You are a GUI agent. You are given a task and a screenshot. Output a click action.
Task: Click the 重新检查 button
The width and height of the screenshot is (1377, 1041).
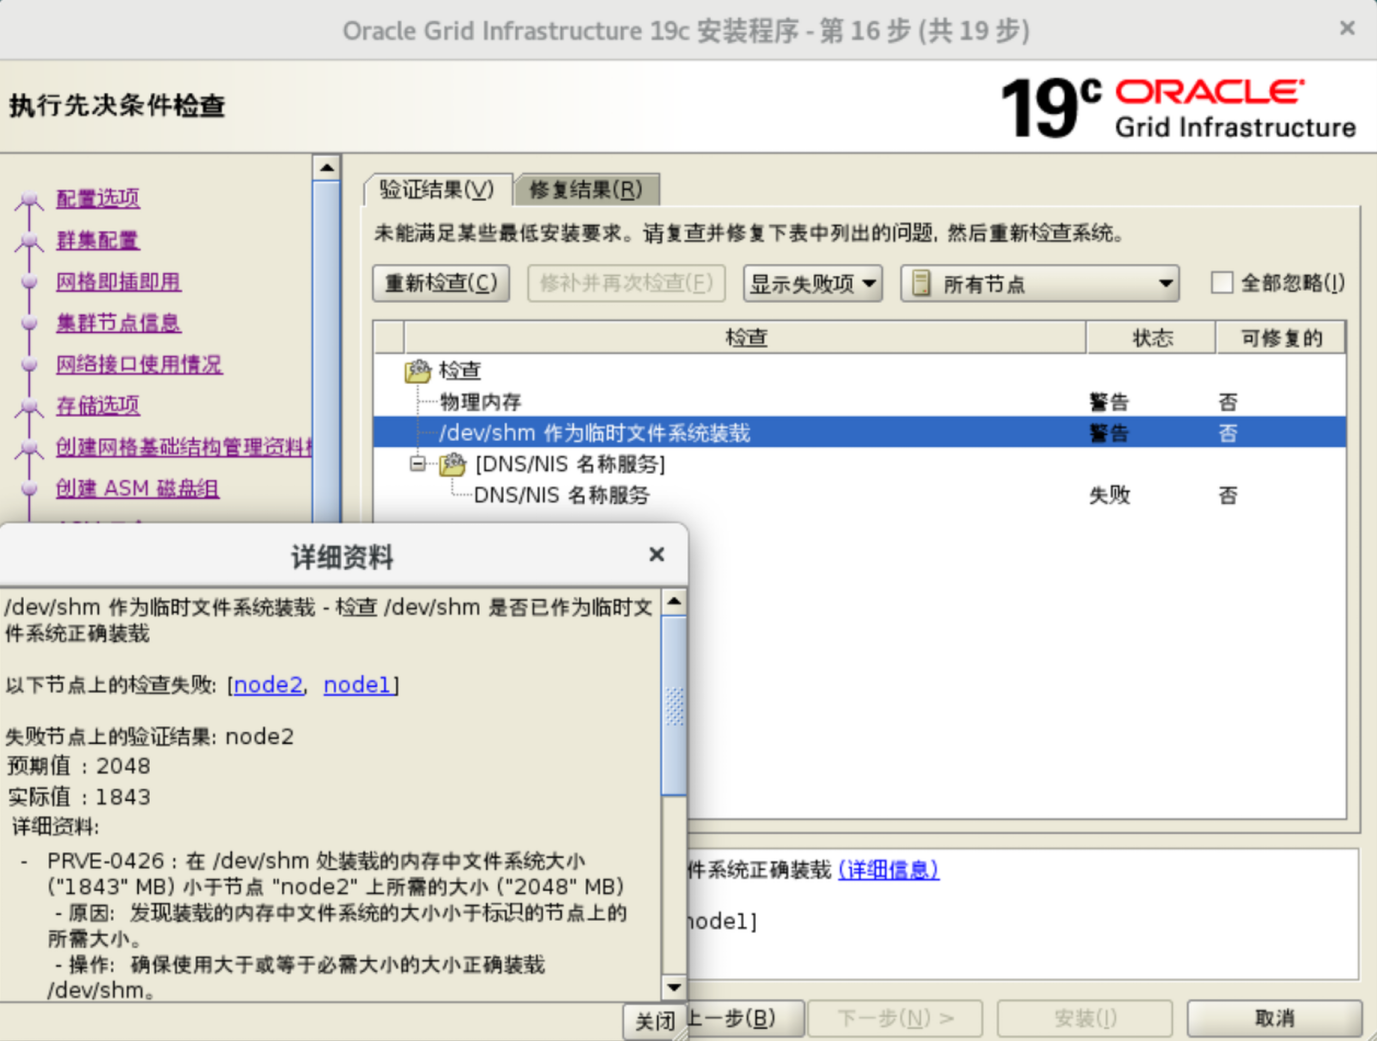click(441, 284)
